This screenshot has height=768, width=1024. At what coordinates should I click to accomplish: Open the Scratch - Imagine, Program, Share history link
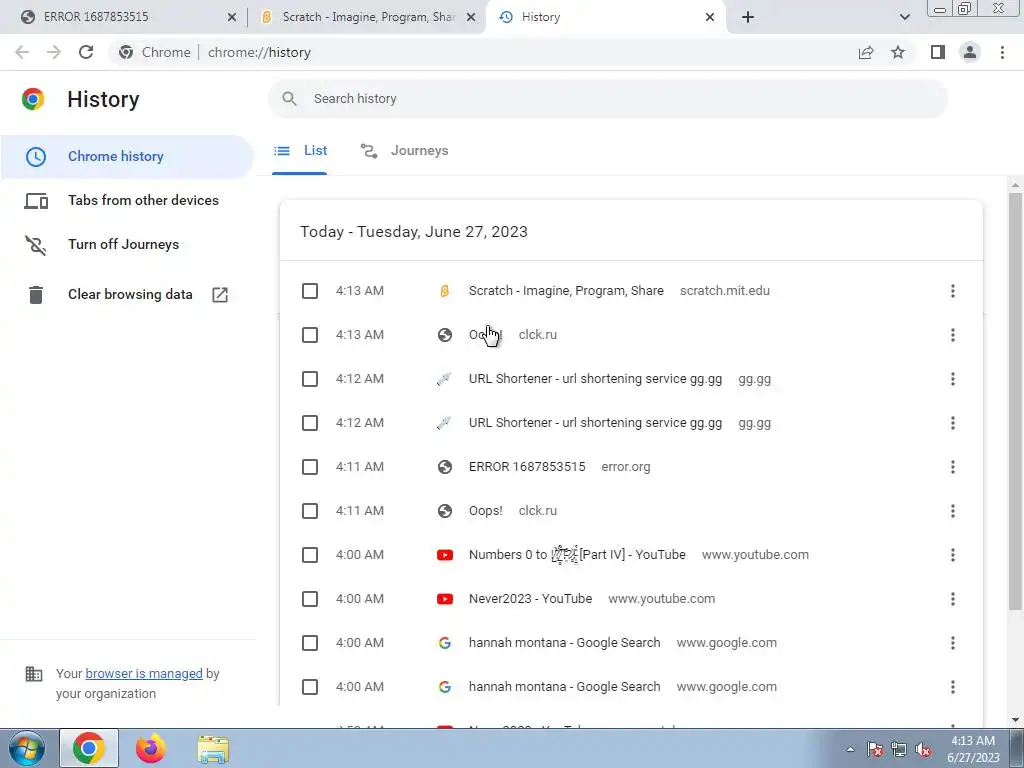[566, 291]
